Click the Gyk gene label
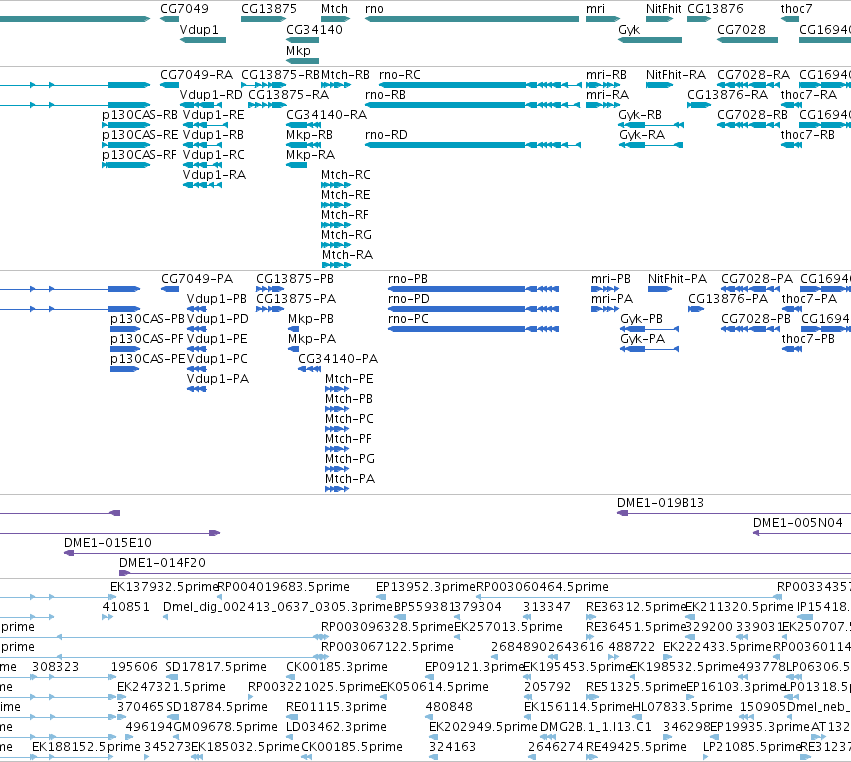Screen dimensions: 851x762 629,29
